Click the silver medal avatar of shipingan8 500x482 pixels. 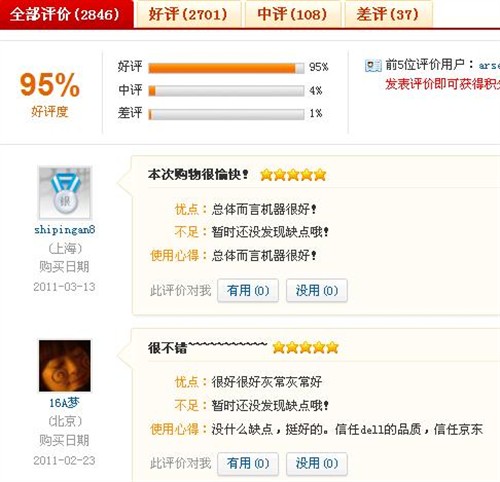tap(65, 193)
